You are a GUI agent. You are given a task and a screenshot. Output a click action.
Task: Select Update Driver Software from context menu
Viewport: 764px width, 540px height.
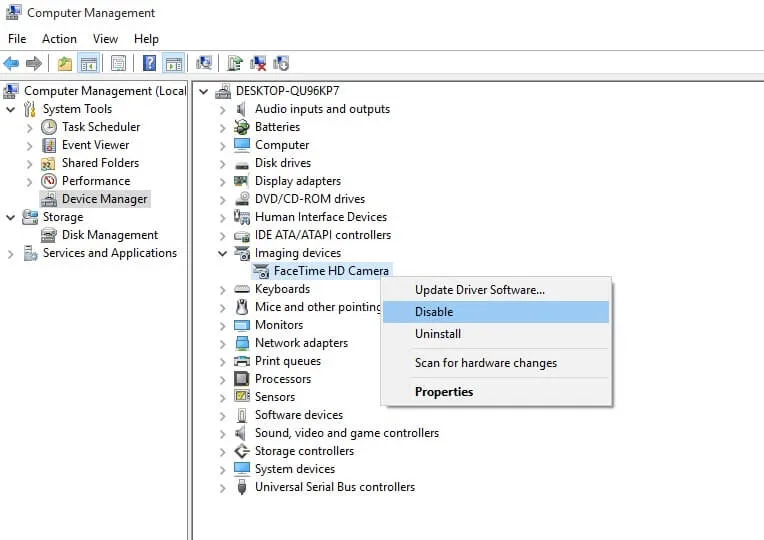point(479,290)
